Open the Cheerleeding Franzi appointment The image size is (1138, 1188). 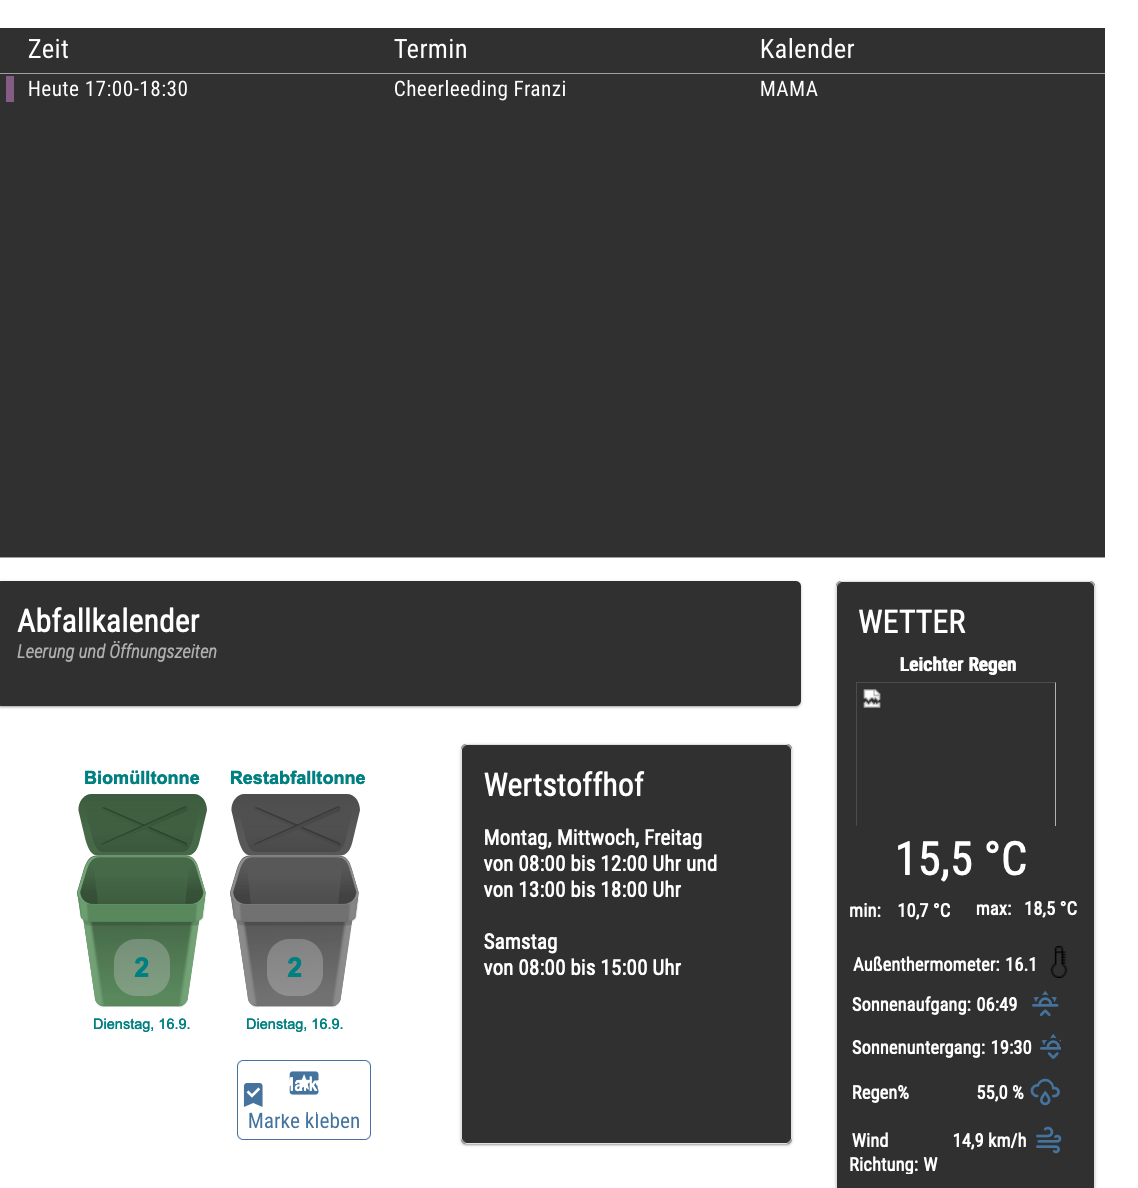(x=480, y=89)
